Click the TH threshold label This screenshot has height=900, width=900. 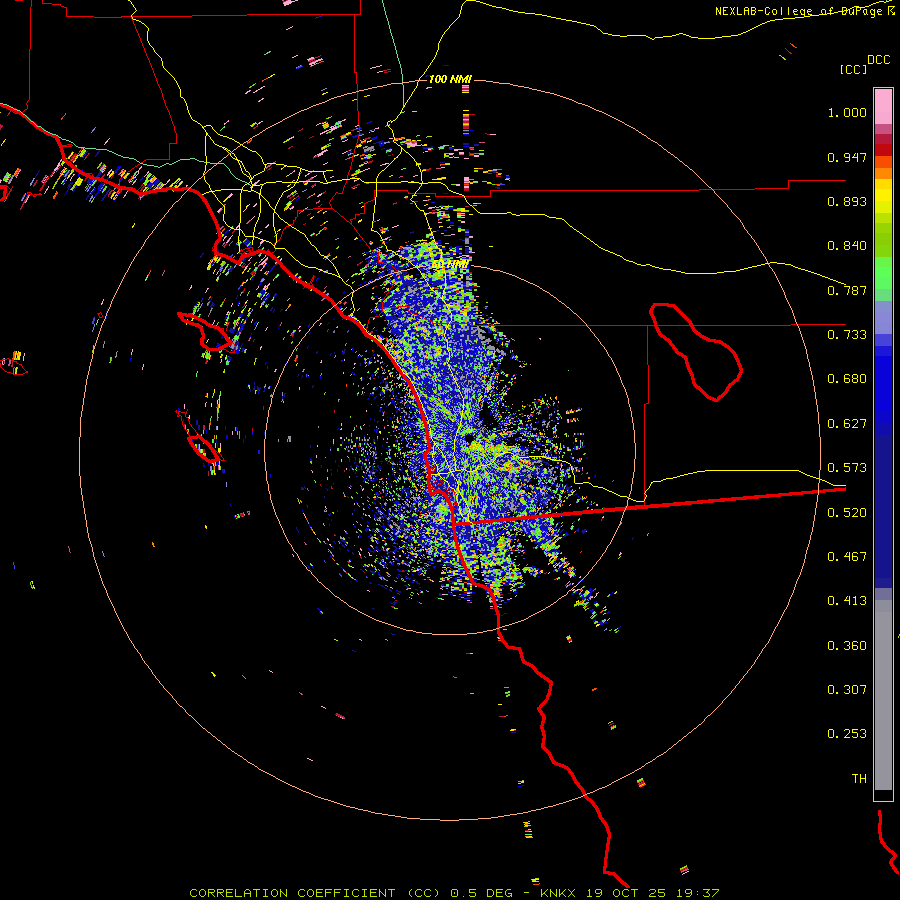(859, 779)
